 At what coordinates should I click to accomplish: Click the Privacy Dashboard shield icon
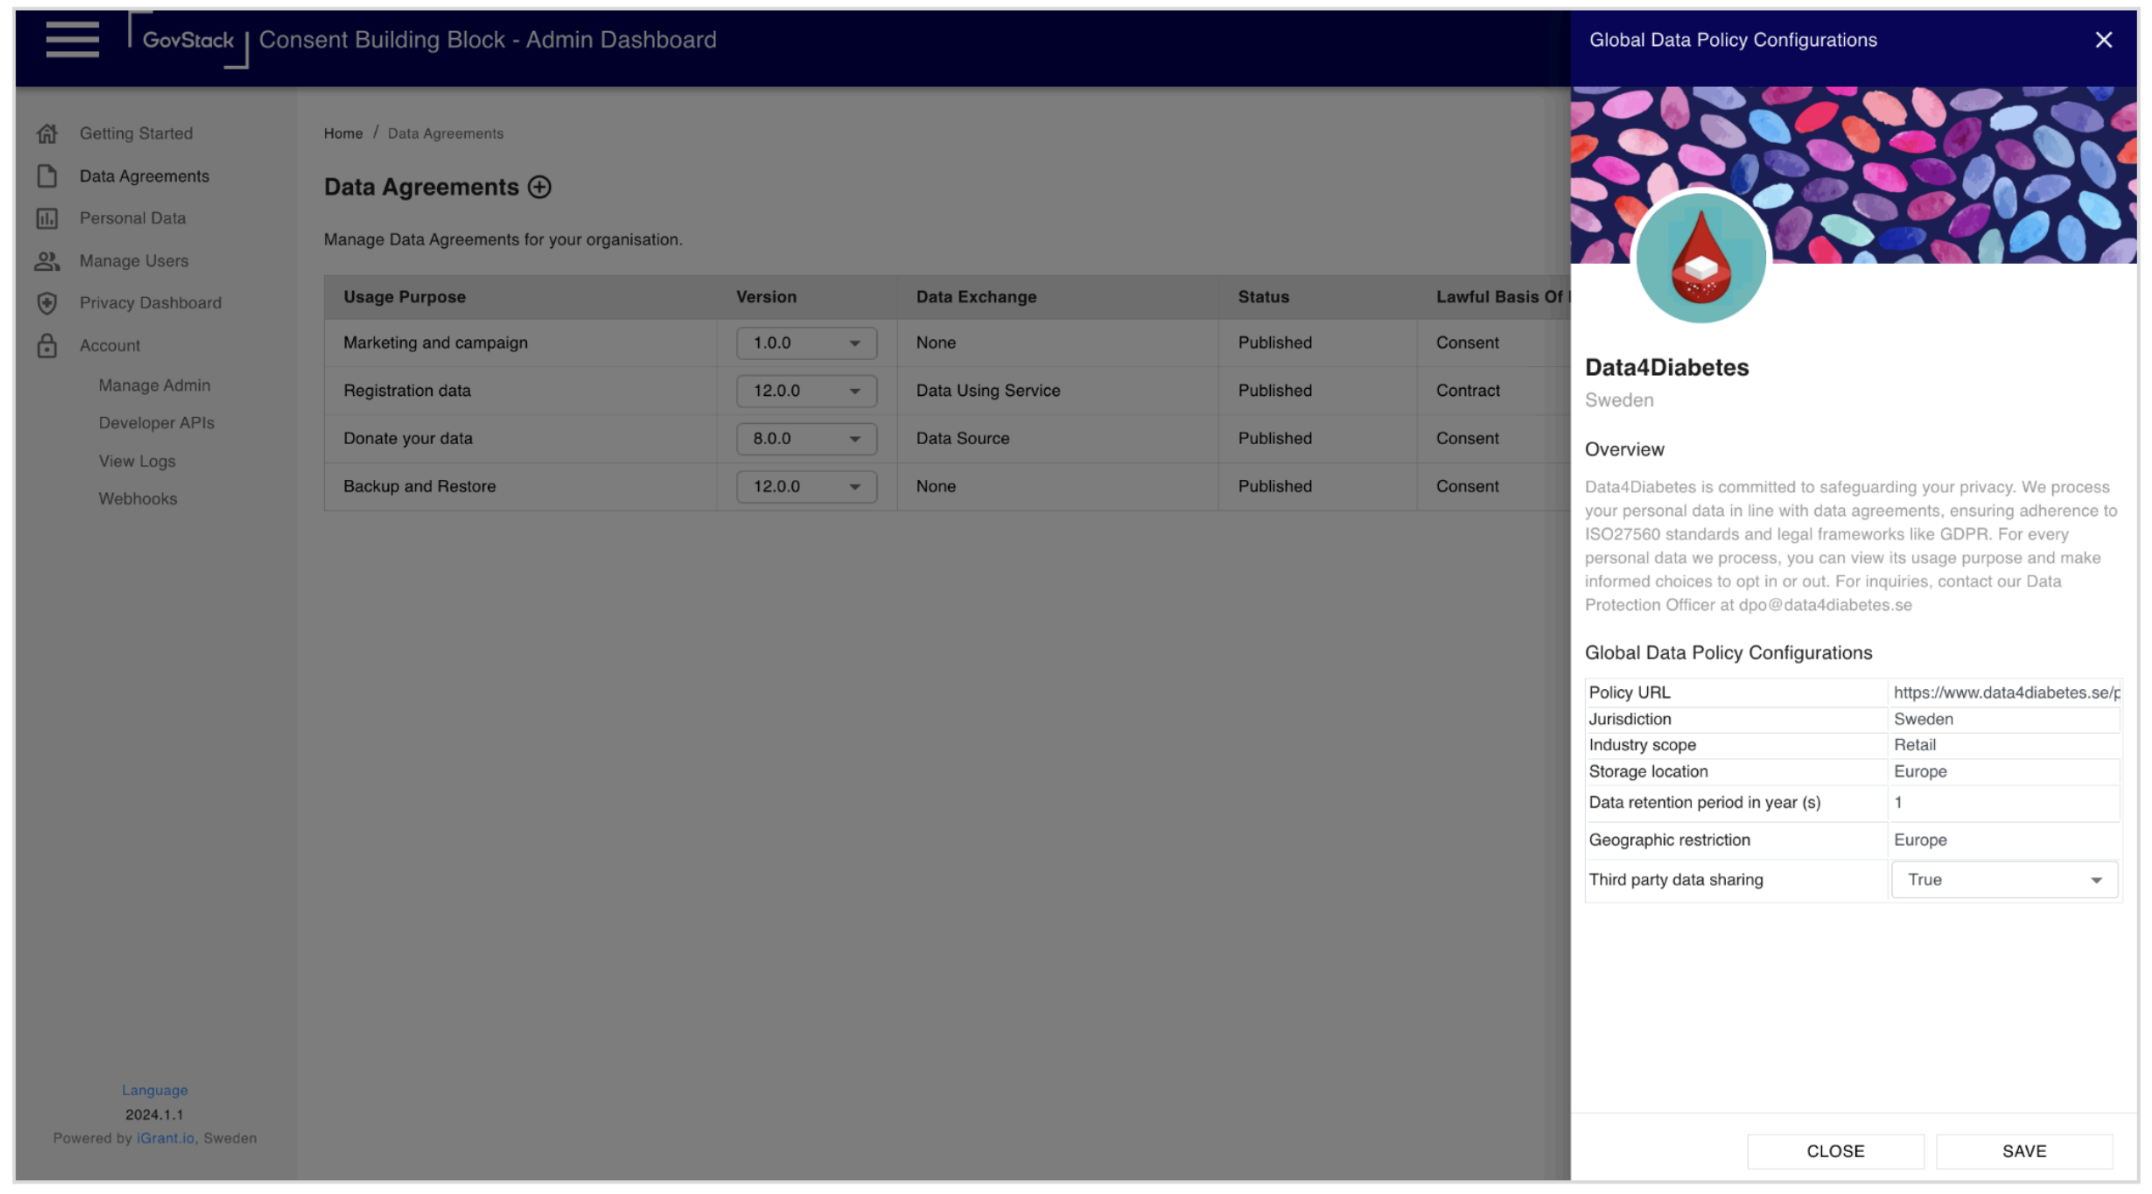click(47, 303)
